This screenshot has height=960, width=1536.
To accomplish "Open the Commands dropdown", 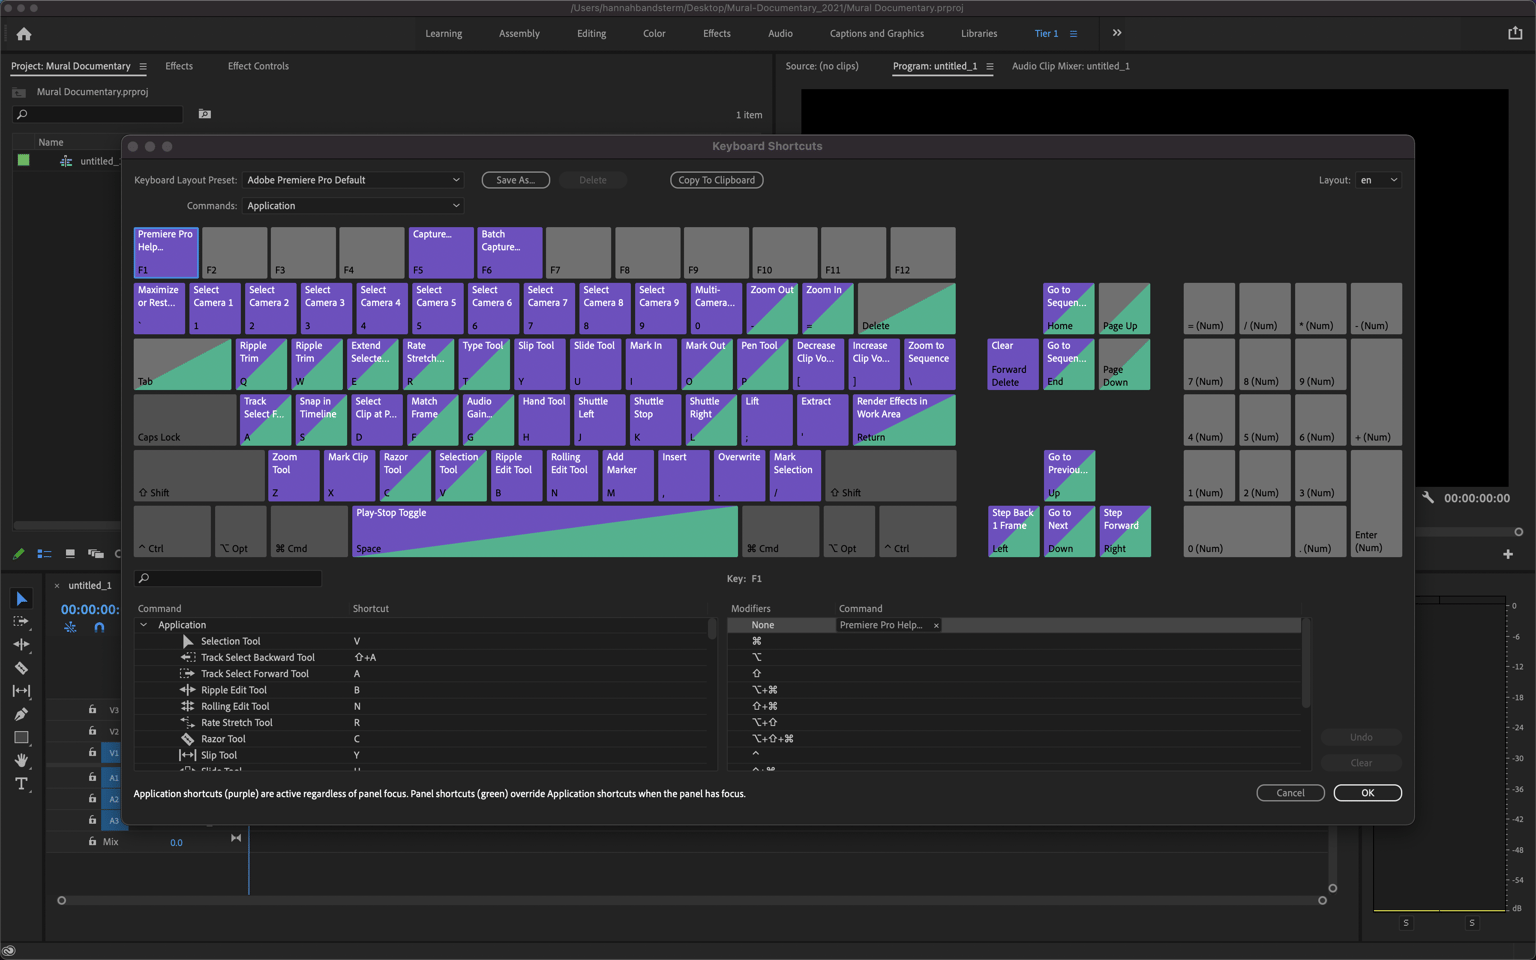I will [354, 206].
